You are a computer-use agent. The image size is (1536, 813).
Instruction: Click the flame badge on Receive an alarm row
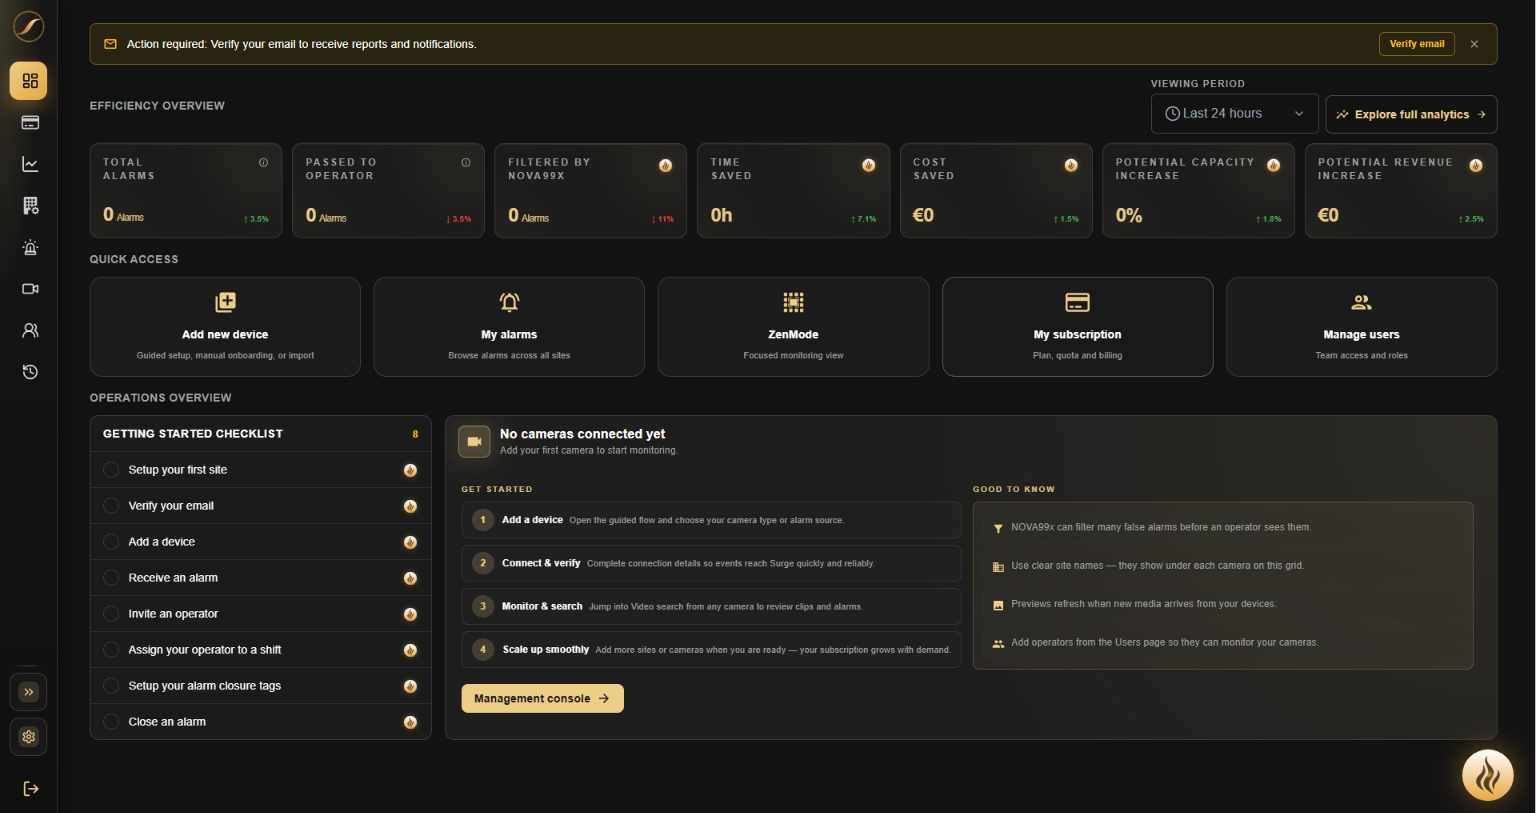[x=410, y=578]
